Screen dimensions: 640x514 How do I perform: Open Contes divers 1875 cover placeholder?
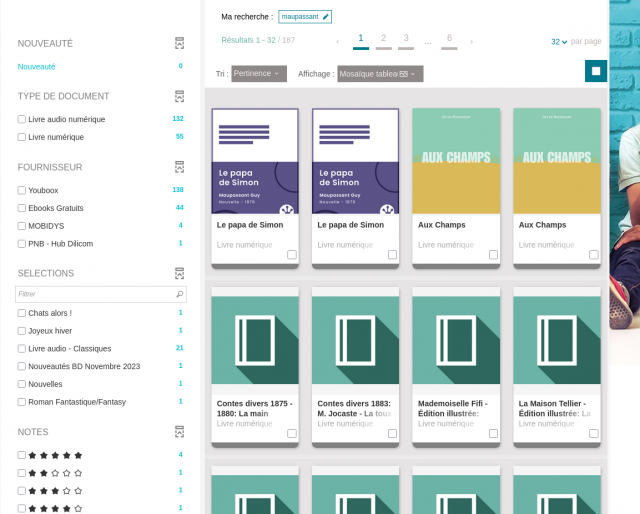point(255,340)
